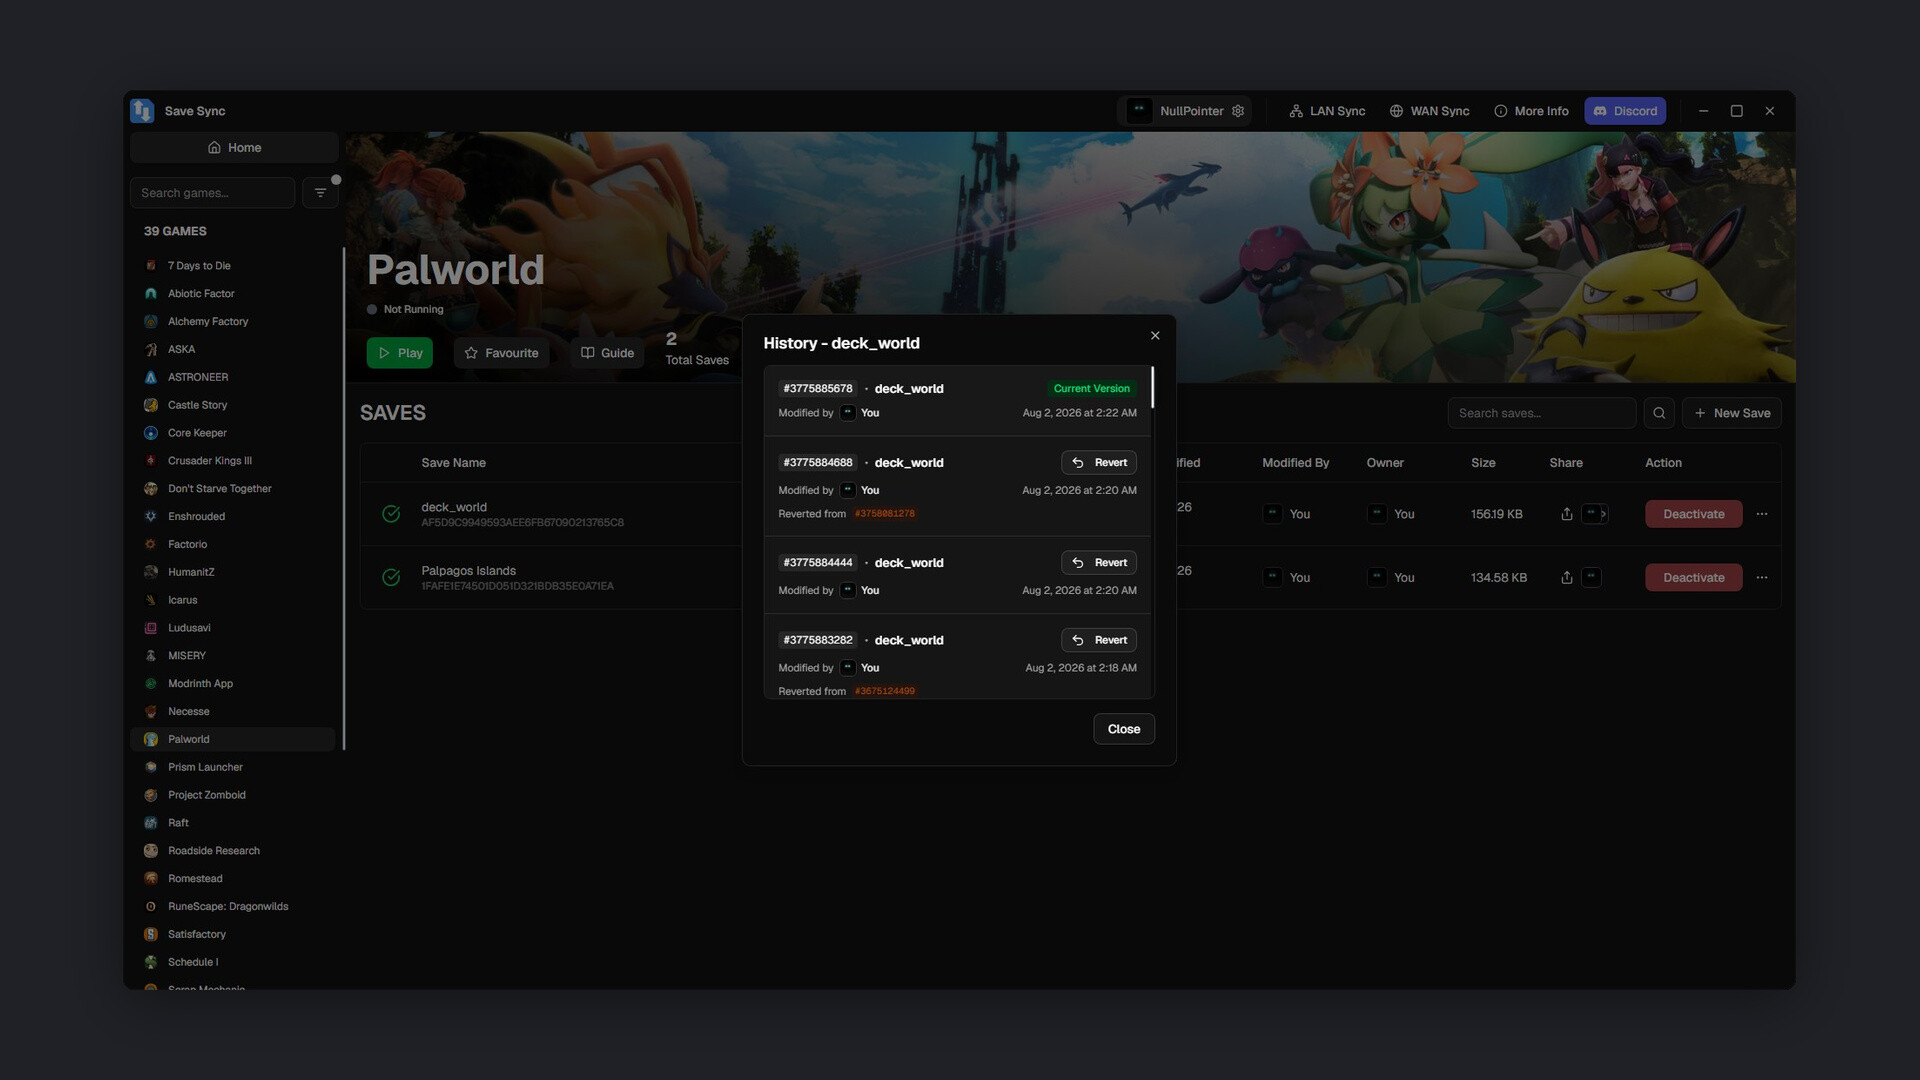Deactivate the Palpagos Islands save
The height and width of the screenshot is (1080, 1920).
tap(1693, 578)
